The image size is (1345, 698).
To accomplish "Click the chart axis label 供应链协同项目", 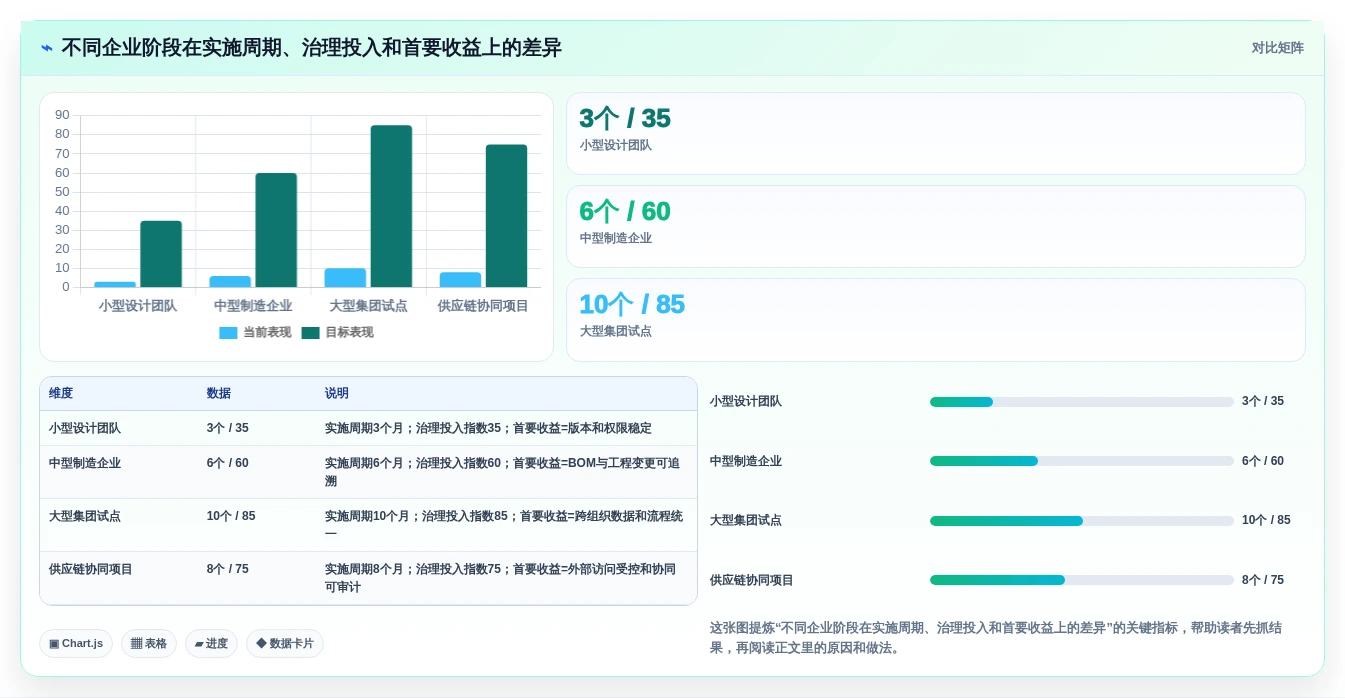I will click(483, 306).
